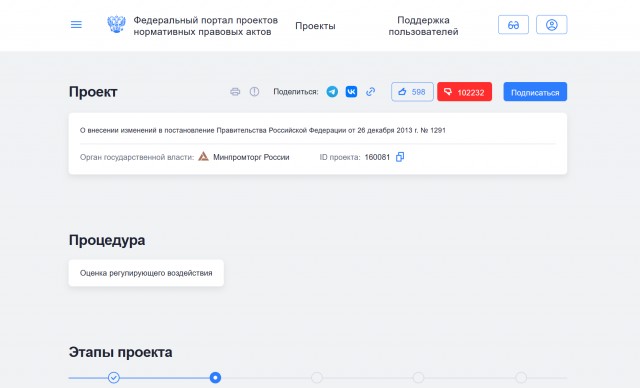This screenshot has width=640, height=388.
Task: Open the hamburger menu
Action: coord(76,25)
